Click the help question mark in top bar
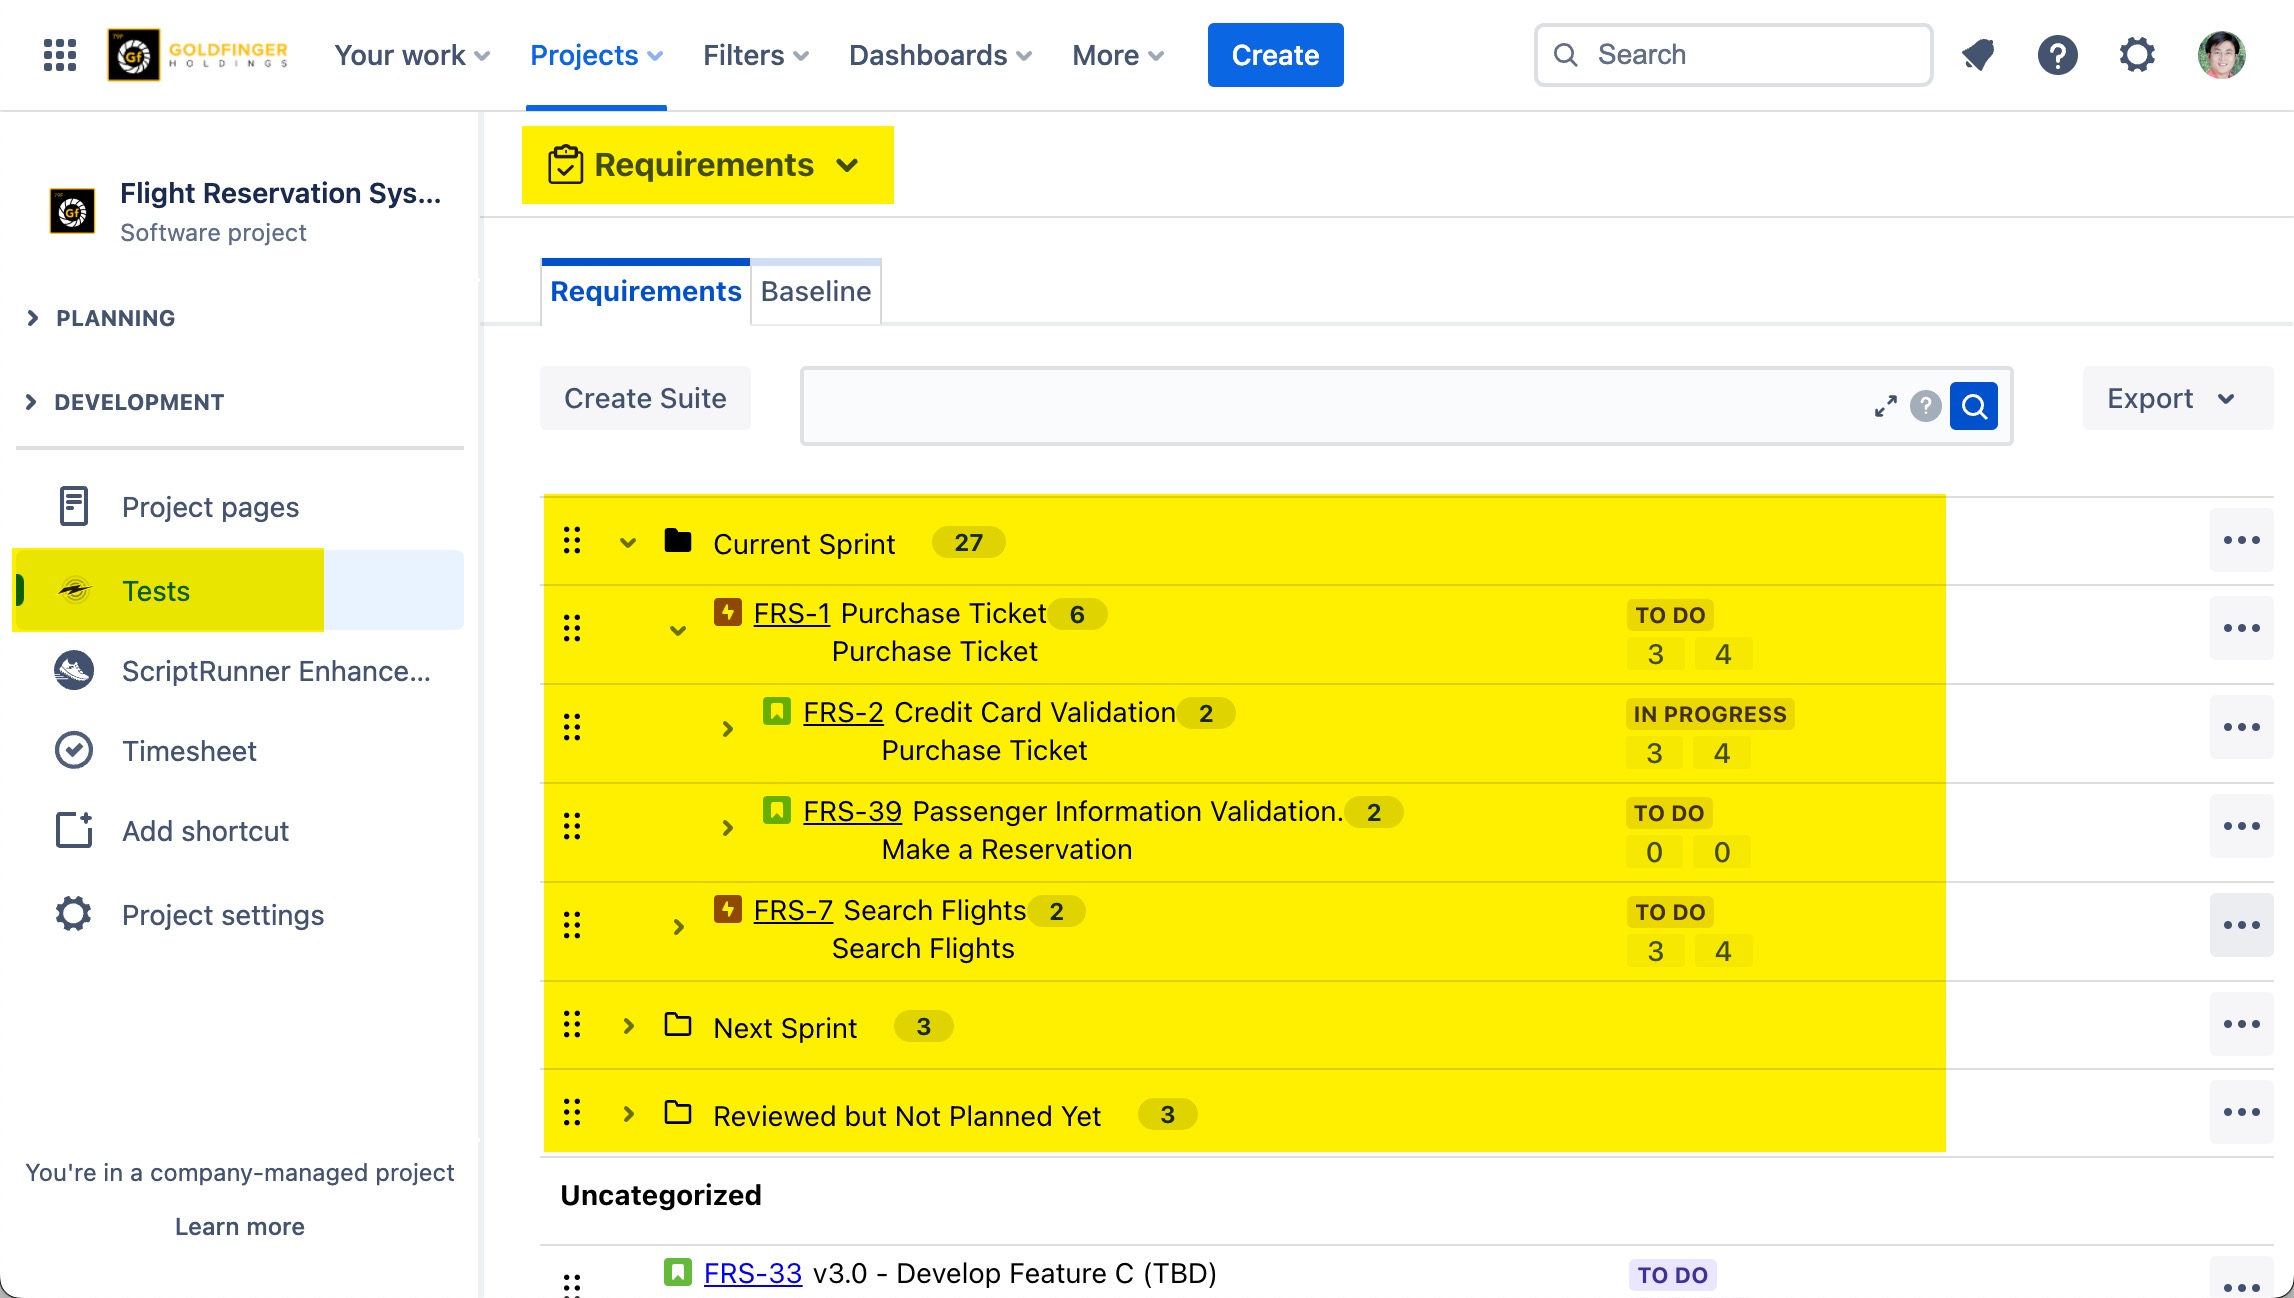 [2057, 55]
